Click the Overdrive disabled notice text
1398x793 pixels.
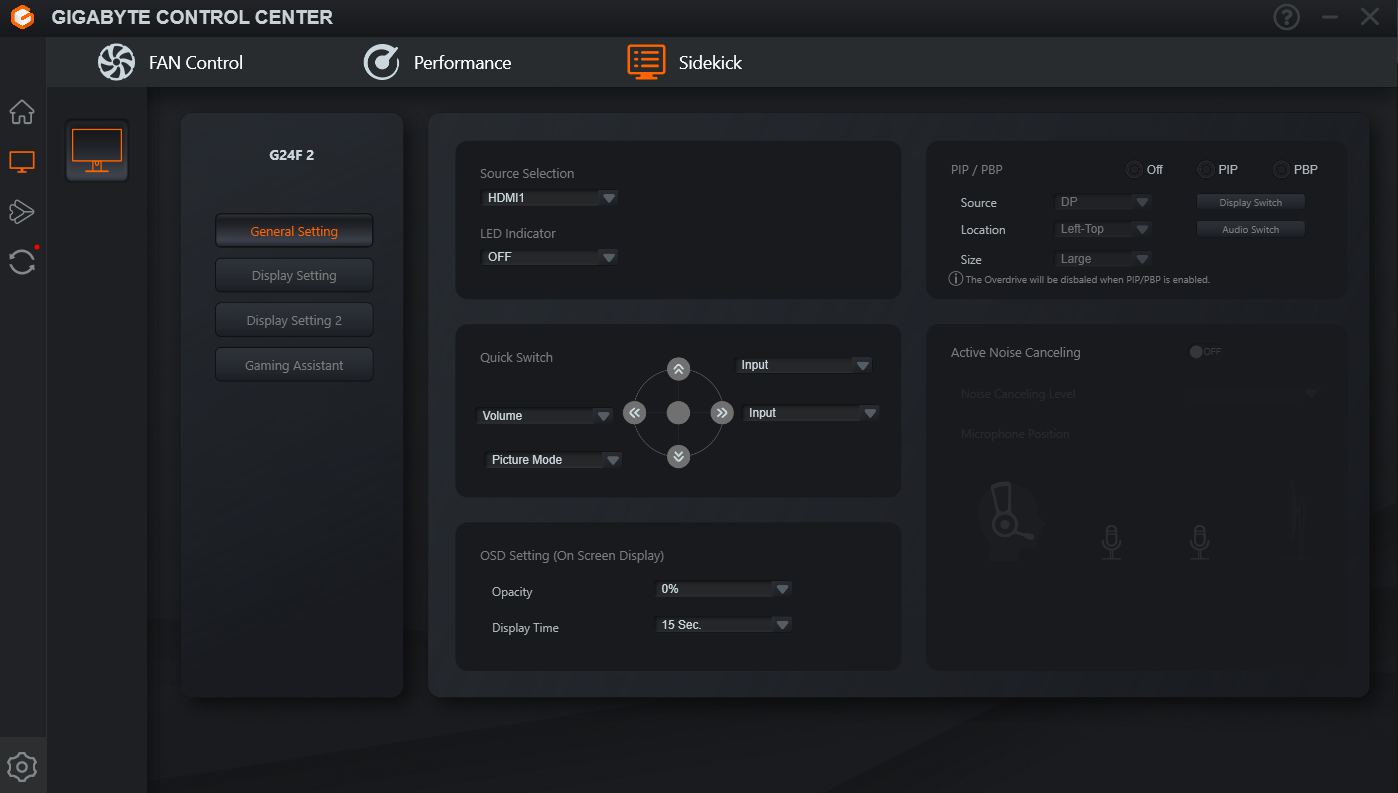point(1088,280)
